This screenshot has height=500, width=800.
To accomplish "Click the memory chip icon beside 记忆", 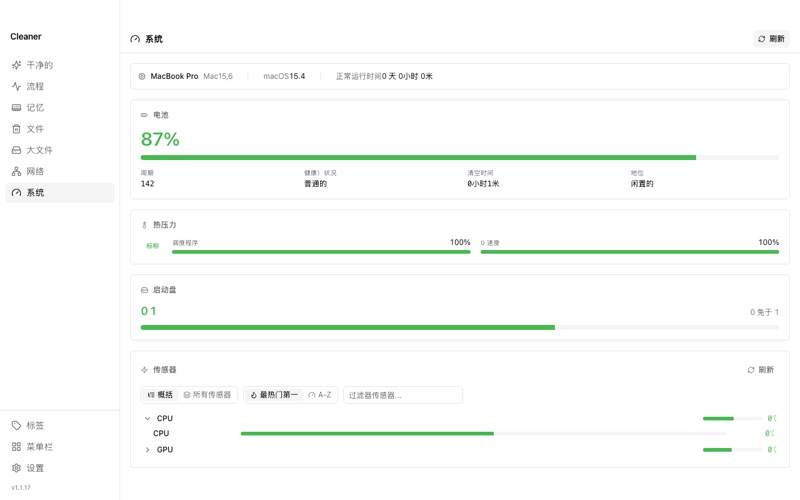I will [x=16, y=108].
